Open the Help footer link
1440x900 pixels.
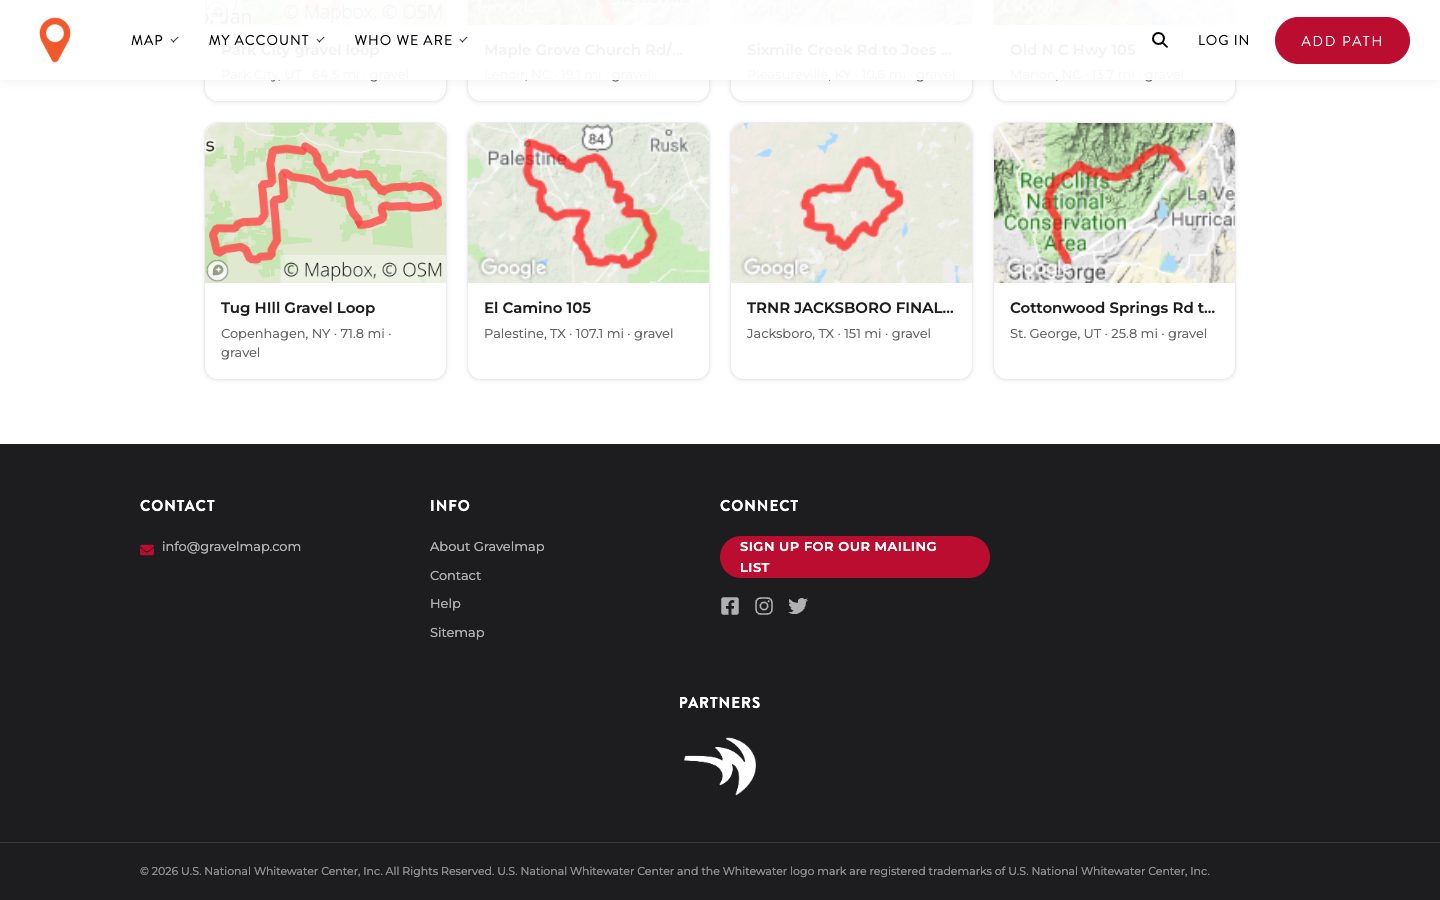pyautogui.click(x=445, y=603)
